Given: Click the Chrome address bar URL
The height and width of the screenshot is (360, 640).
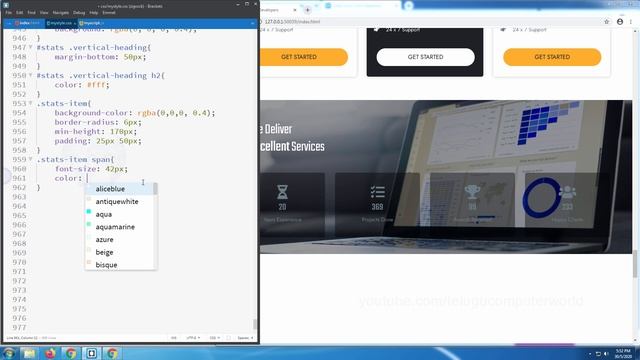Looking at the screenshot, I should pyautogui.click(x=292, y=22).
